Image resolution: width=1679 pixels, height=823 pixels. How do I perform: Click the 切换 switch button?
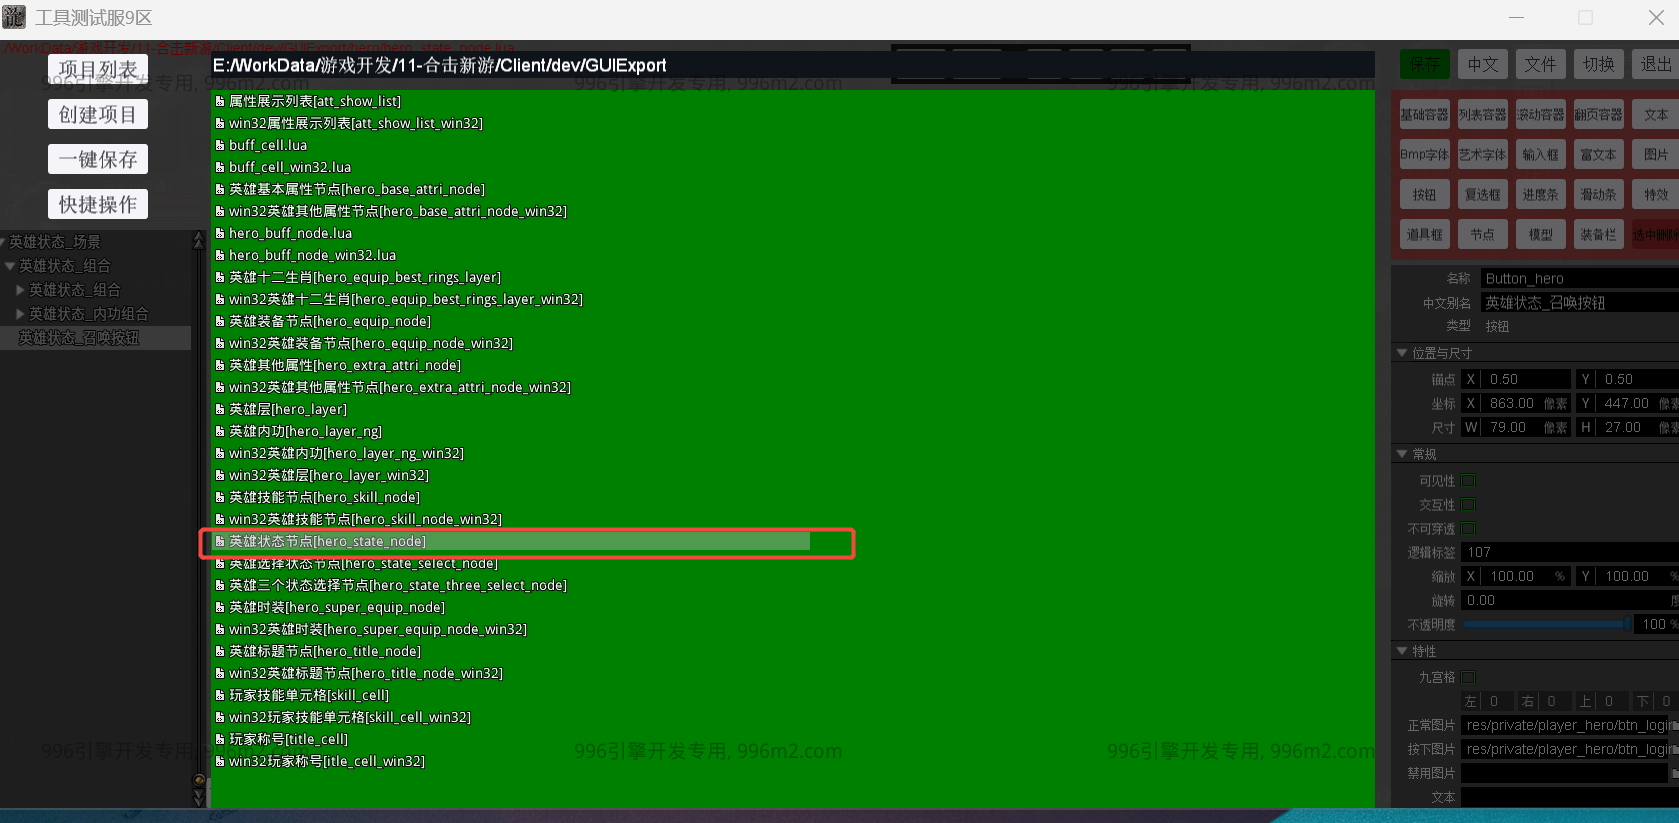pyautogui.click(x=1598, y=64)
